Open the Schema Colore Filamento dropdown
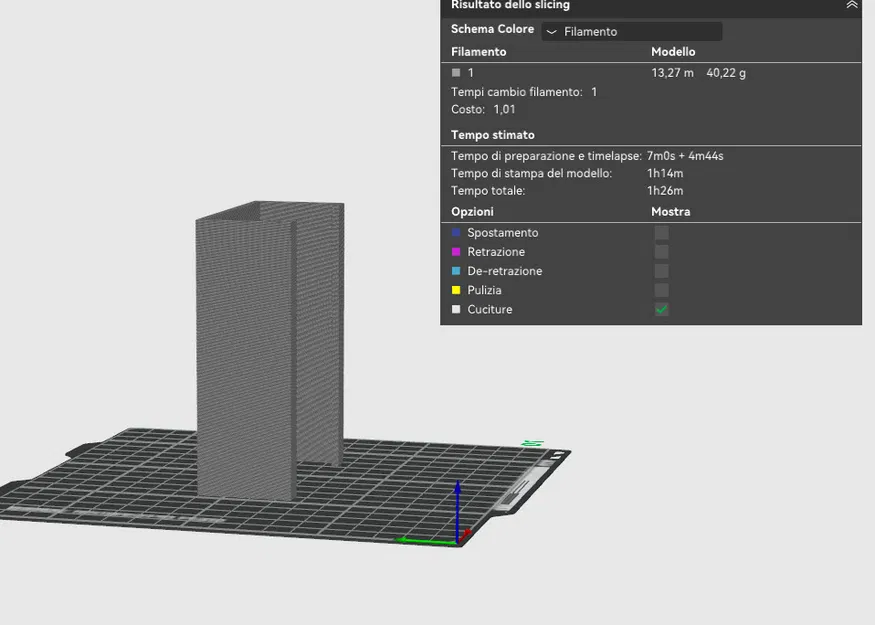 click(x=632, y=31)
